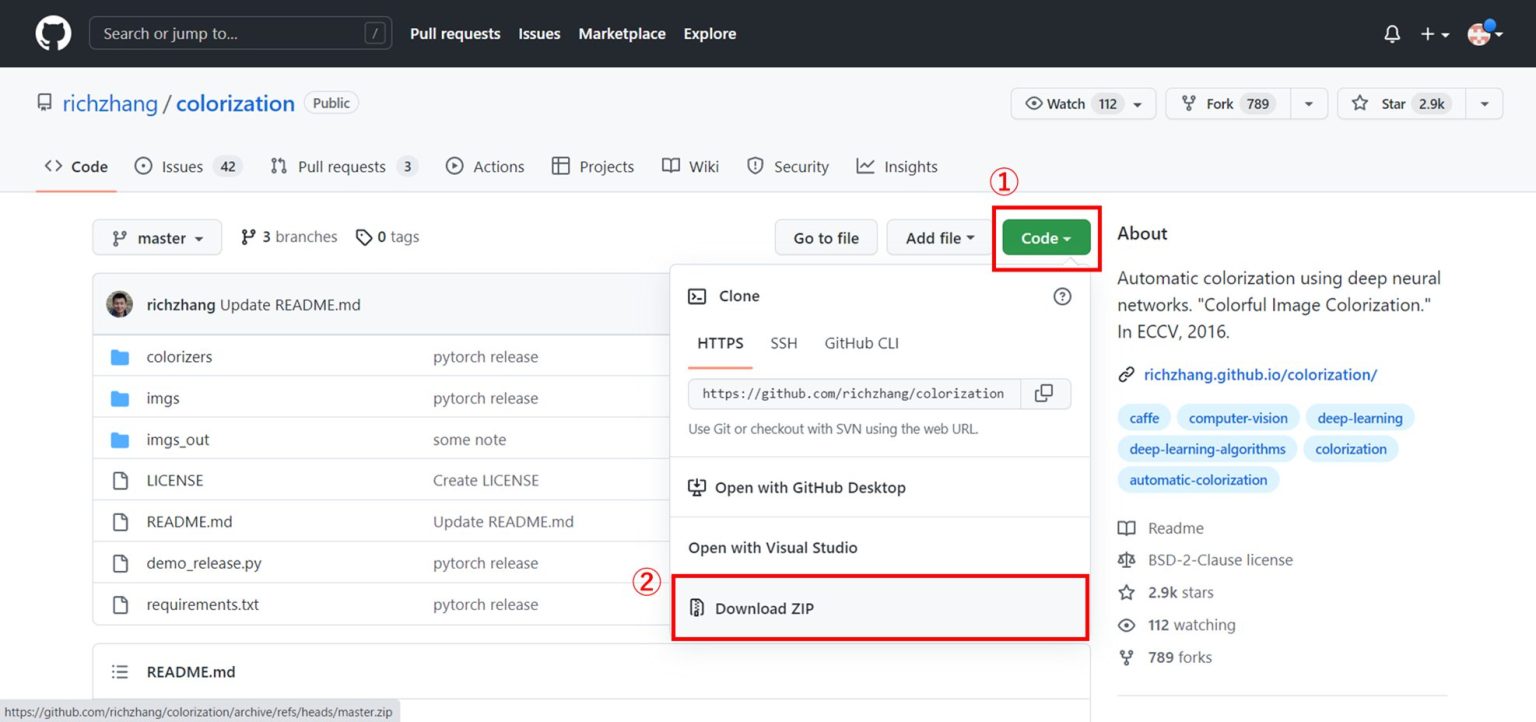1536x722 pixels.
Task: Click richzhang's commit avatar
Action: pos(119,304)
